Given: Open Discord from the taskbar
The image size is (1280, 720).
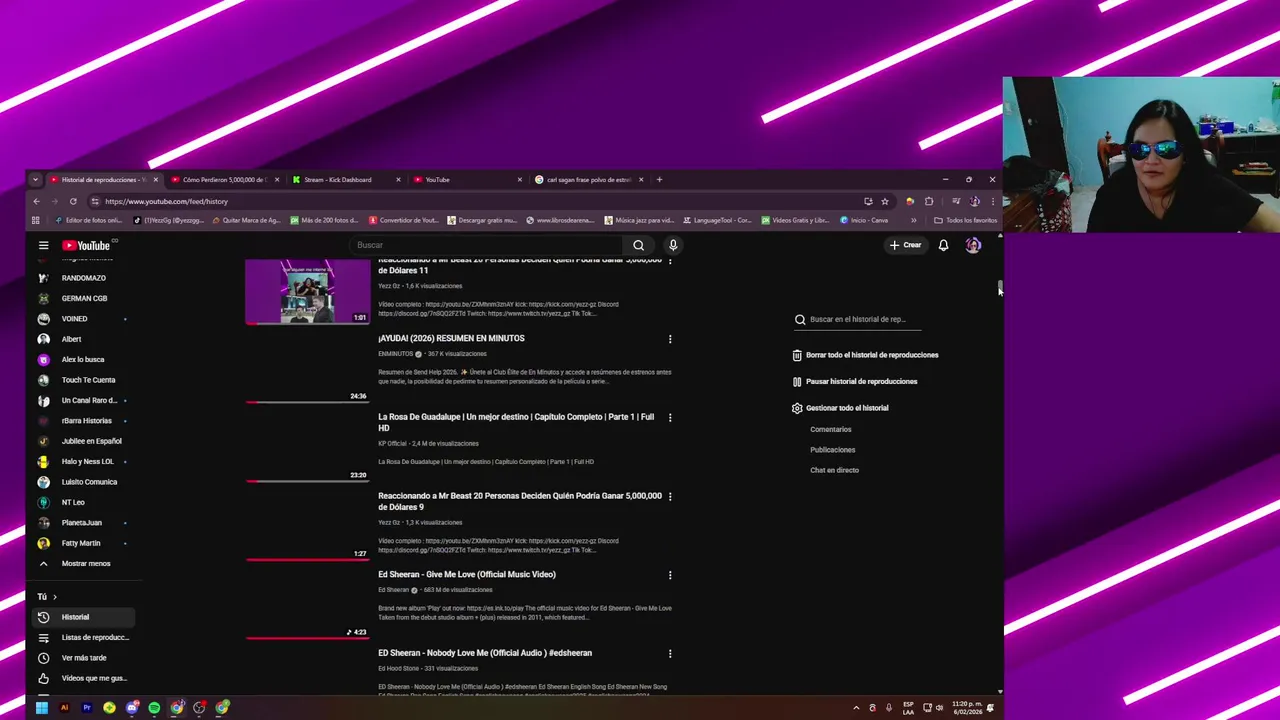Looking at the screenshot, I should tap(132, 708).
